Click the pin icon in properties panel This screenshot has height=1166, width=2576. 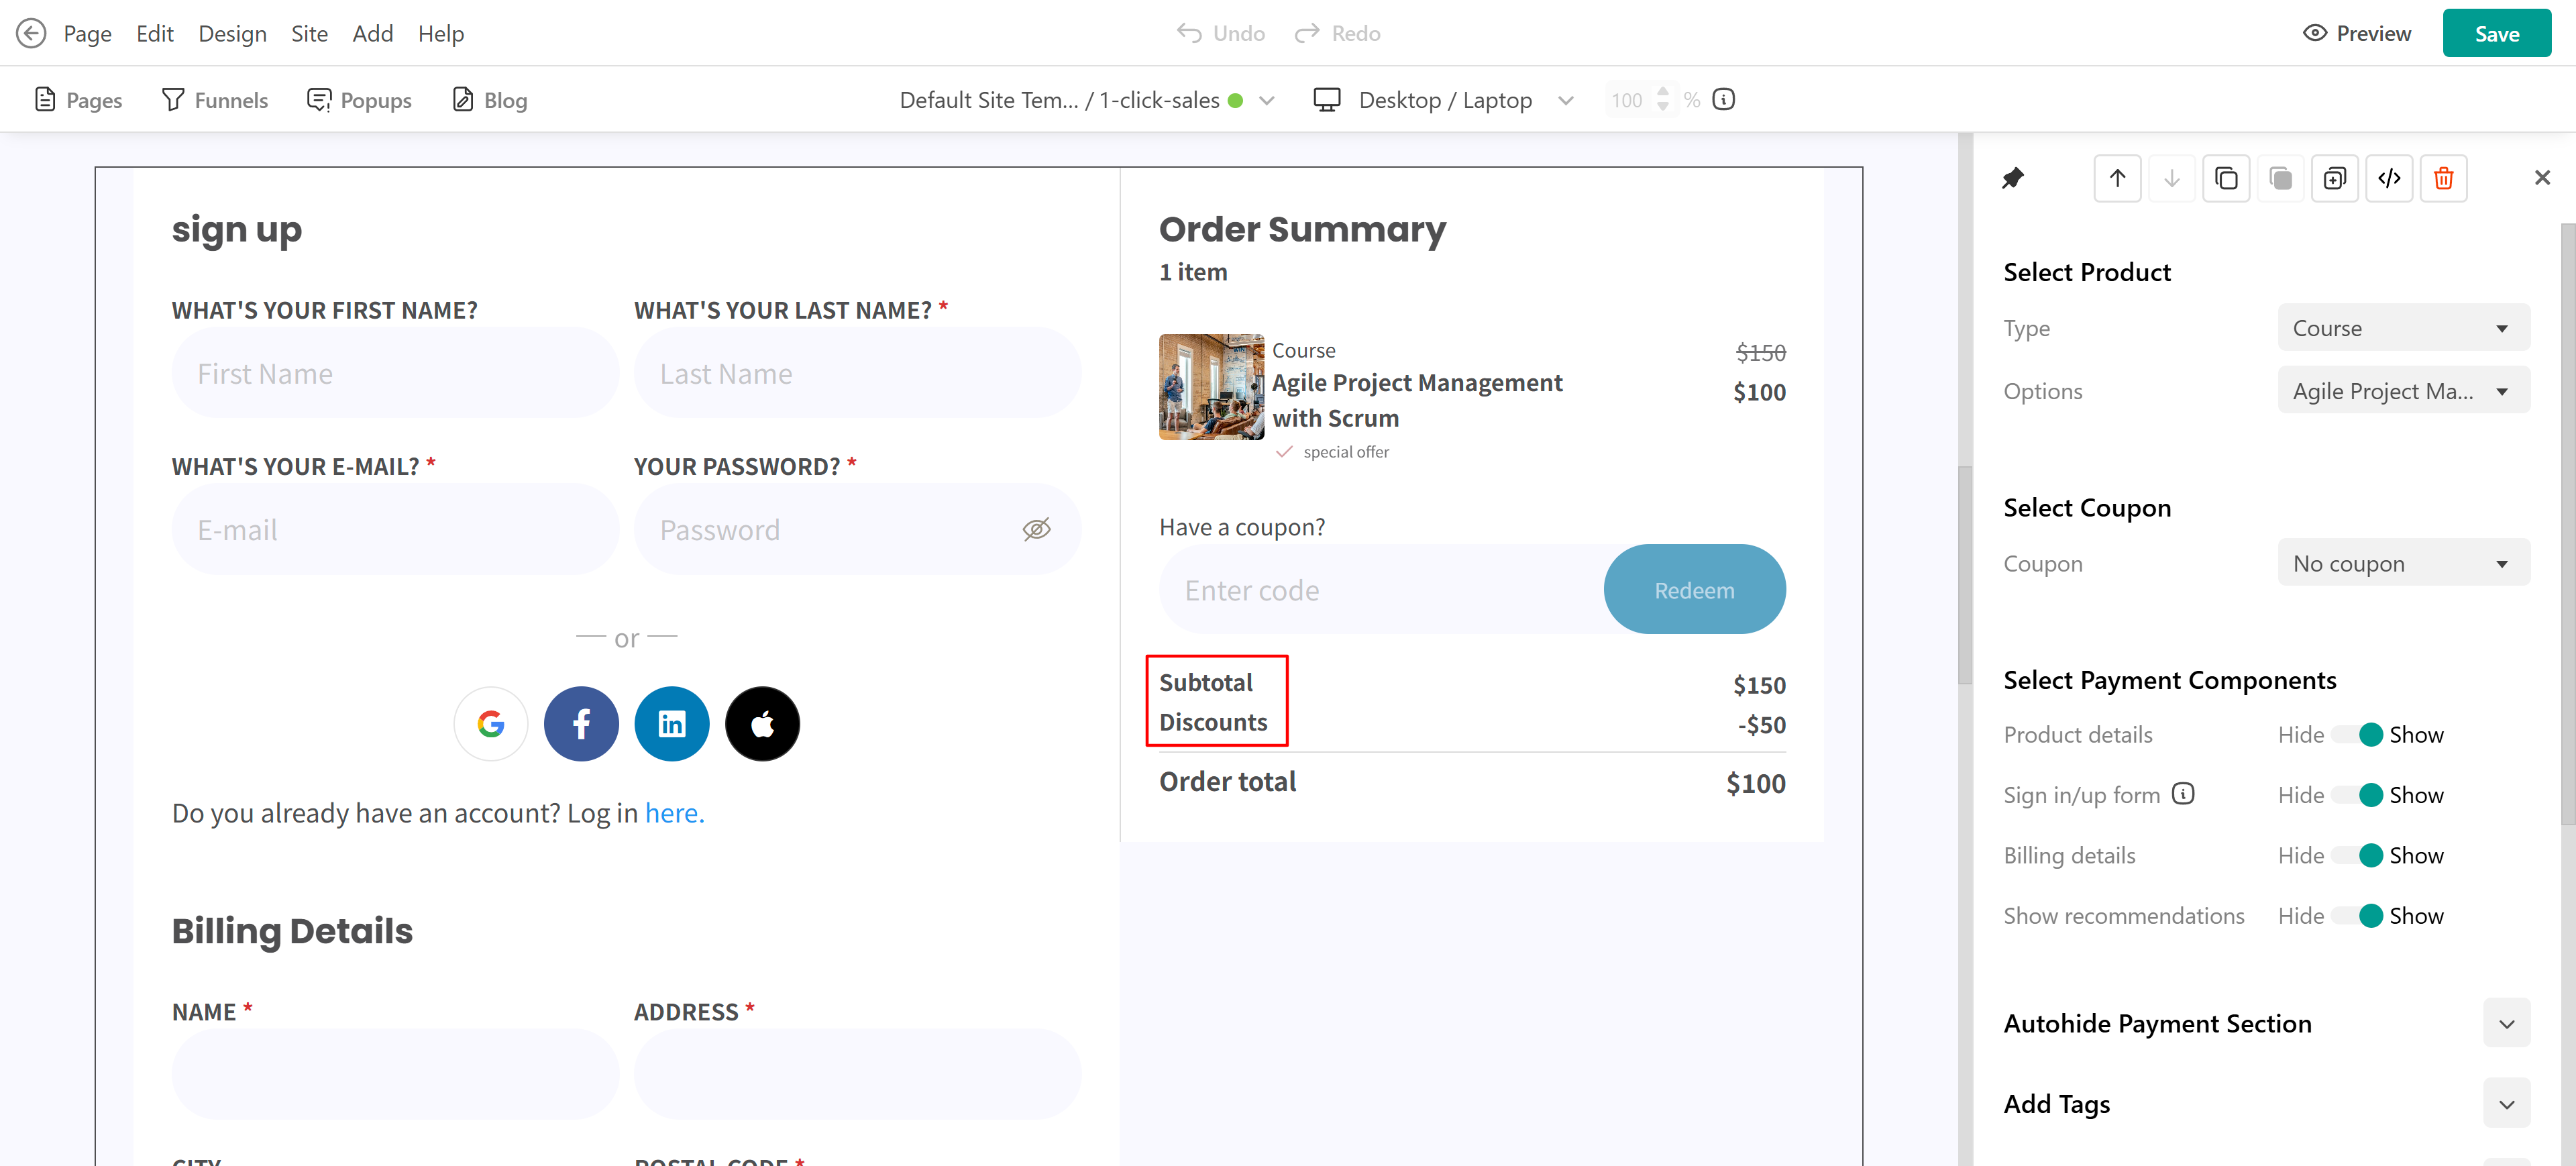tap(2012, 179)
